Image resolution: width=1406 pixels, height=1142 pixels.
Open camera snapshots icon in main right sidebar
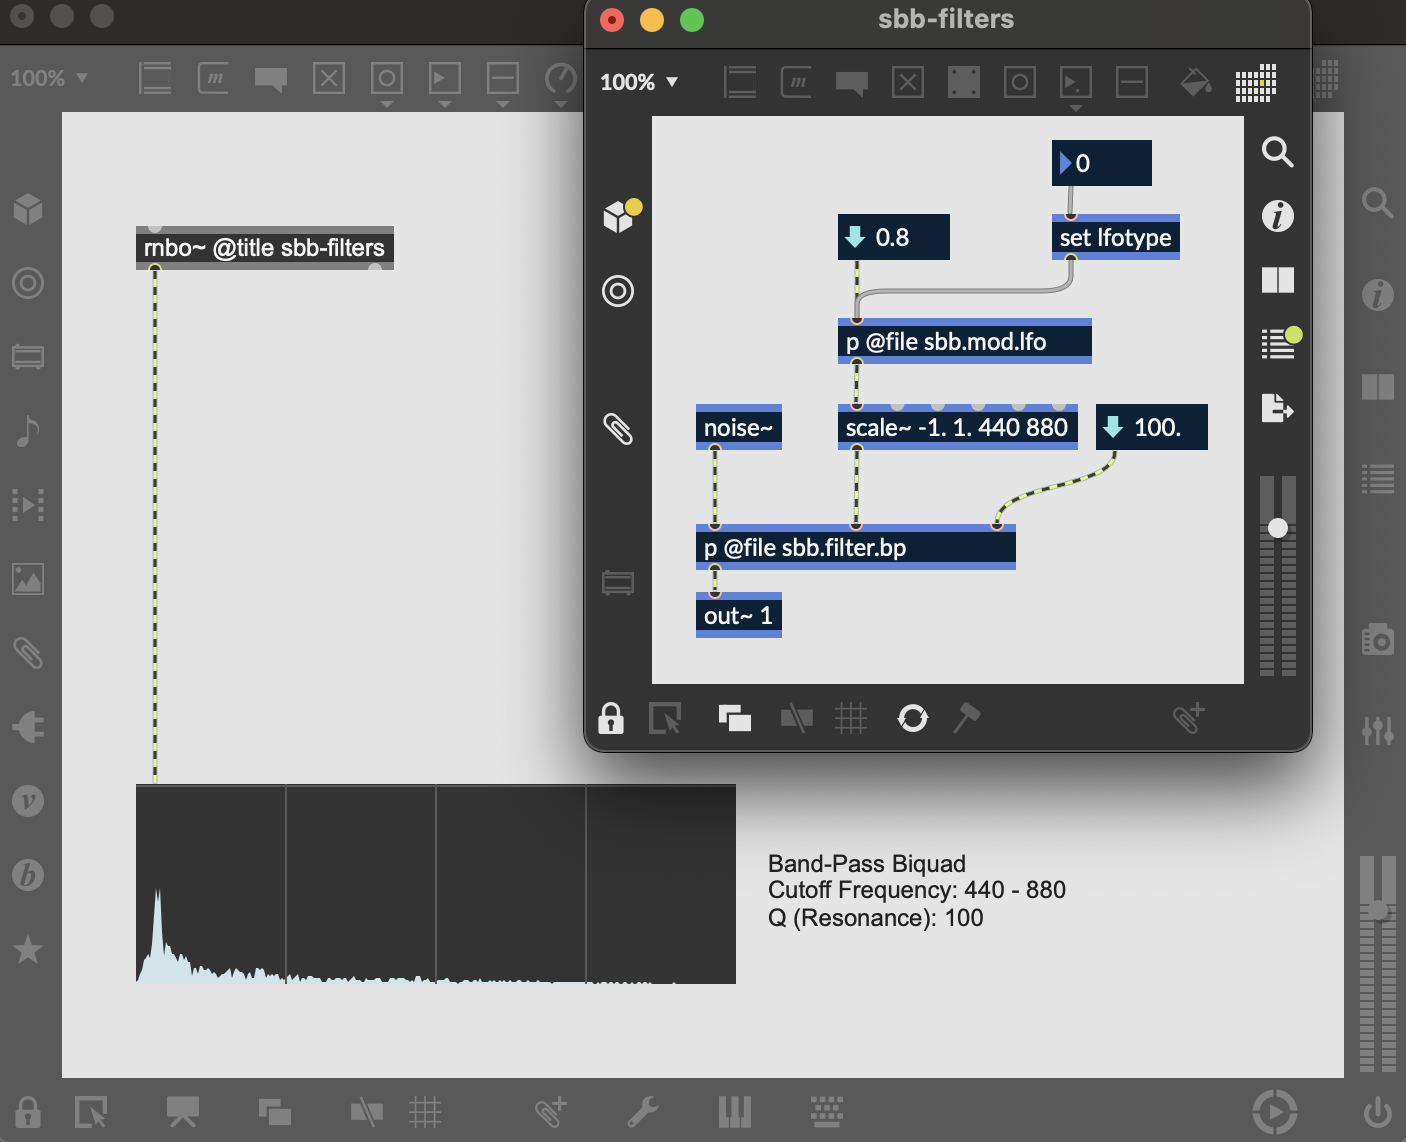click(1378, 638)
